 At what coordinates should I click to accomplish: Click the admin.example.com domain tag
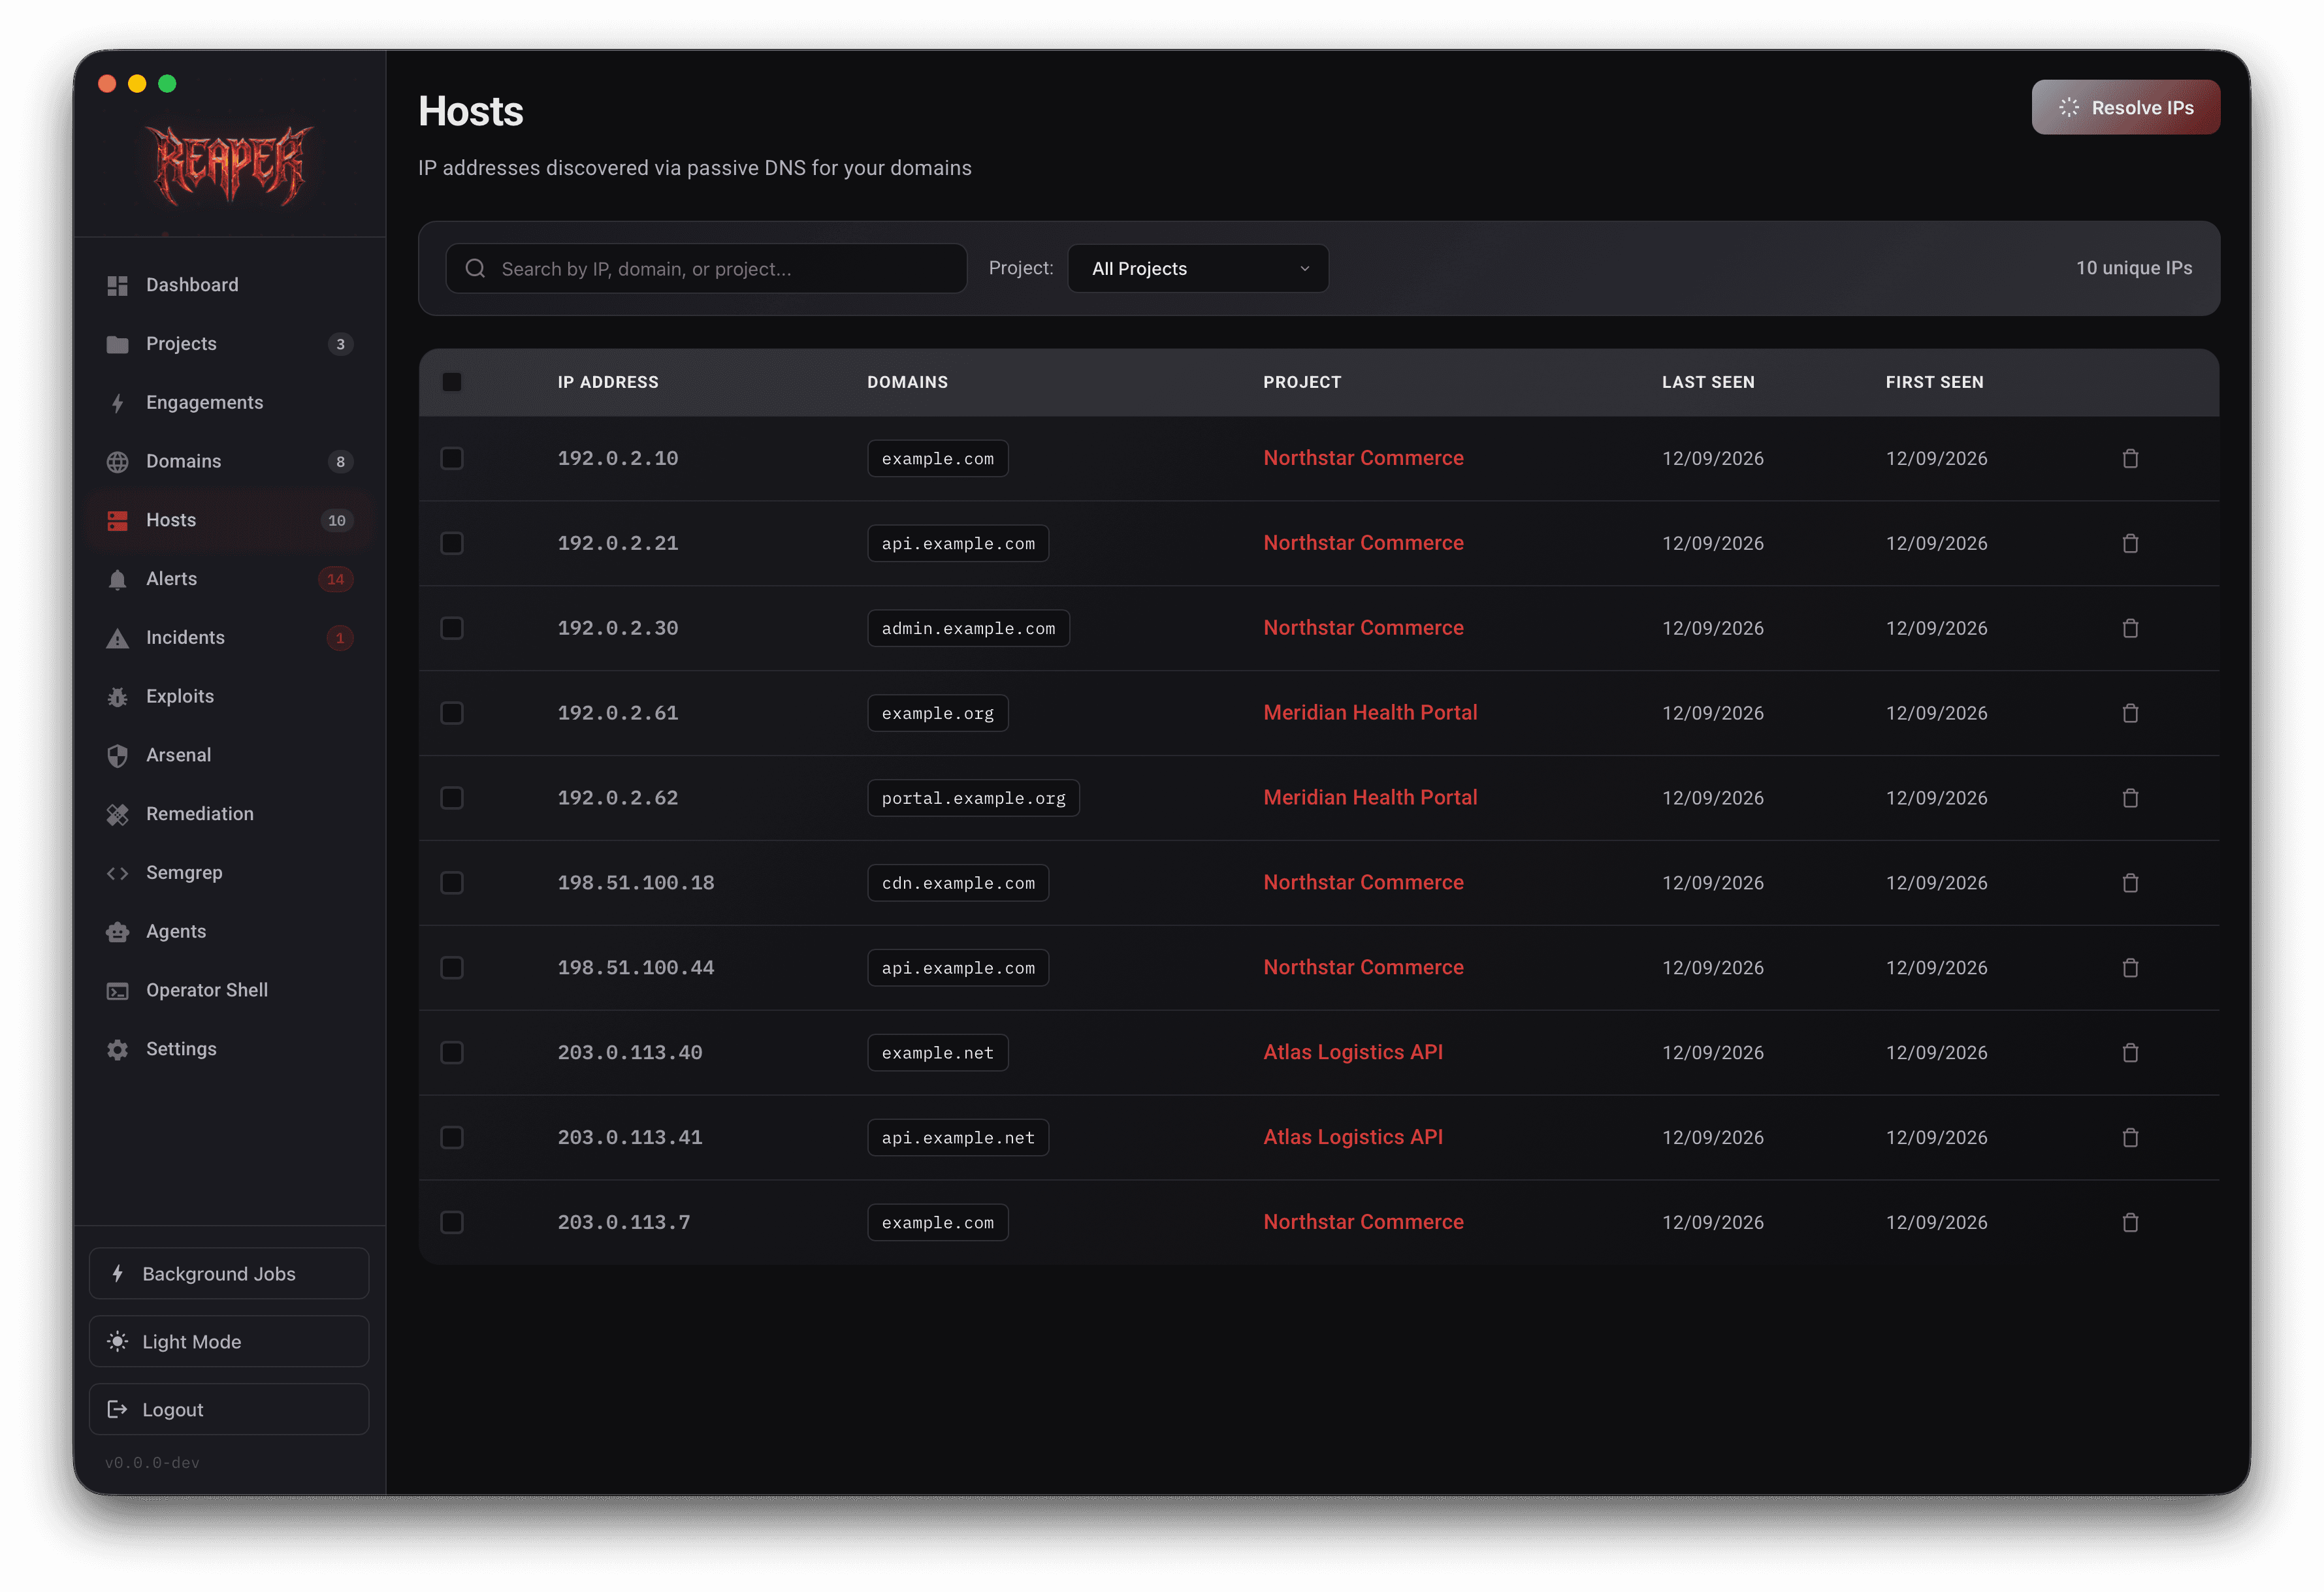(x=968, y=628)
